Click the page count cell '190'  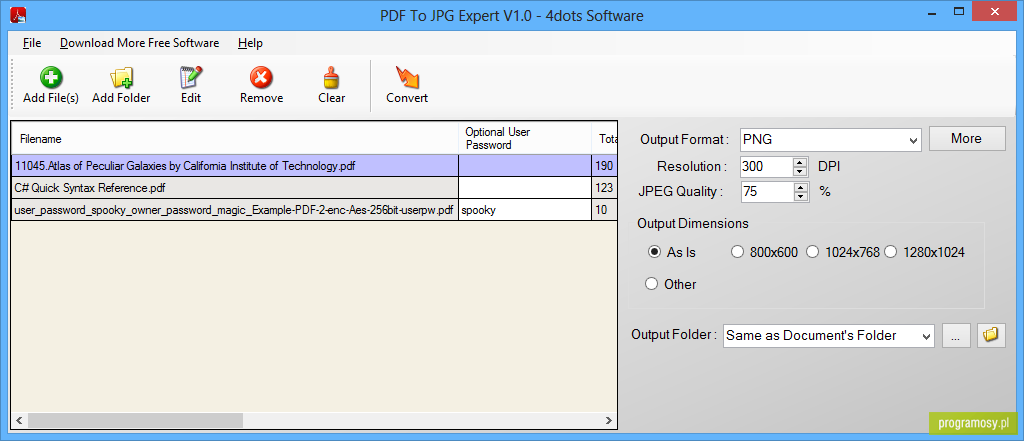(x=604, y=166)
